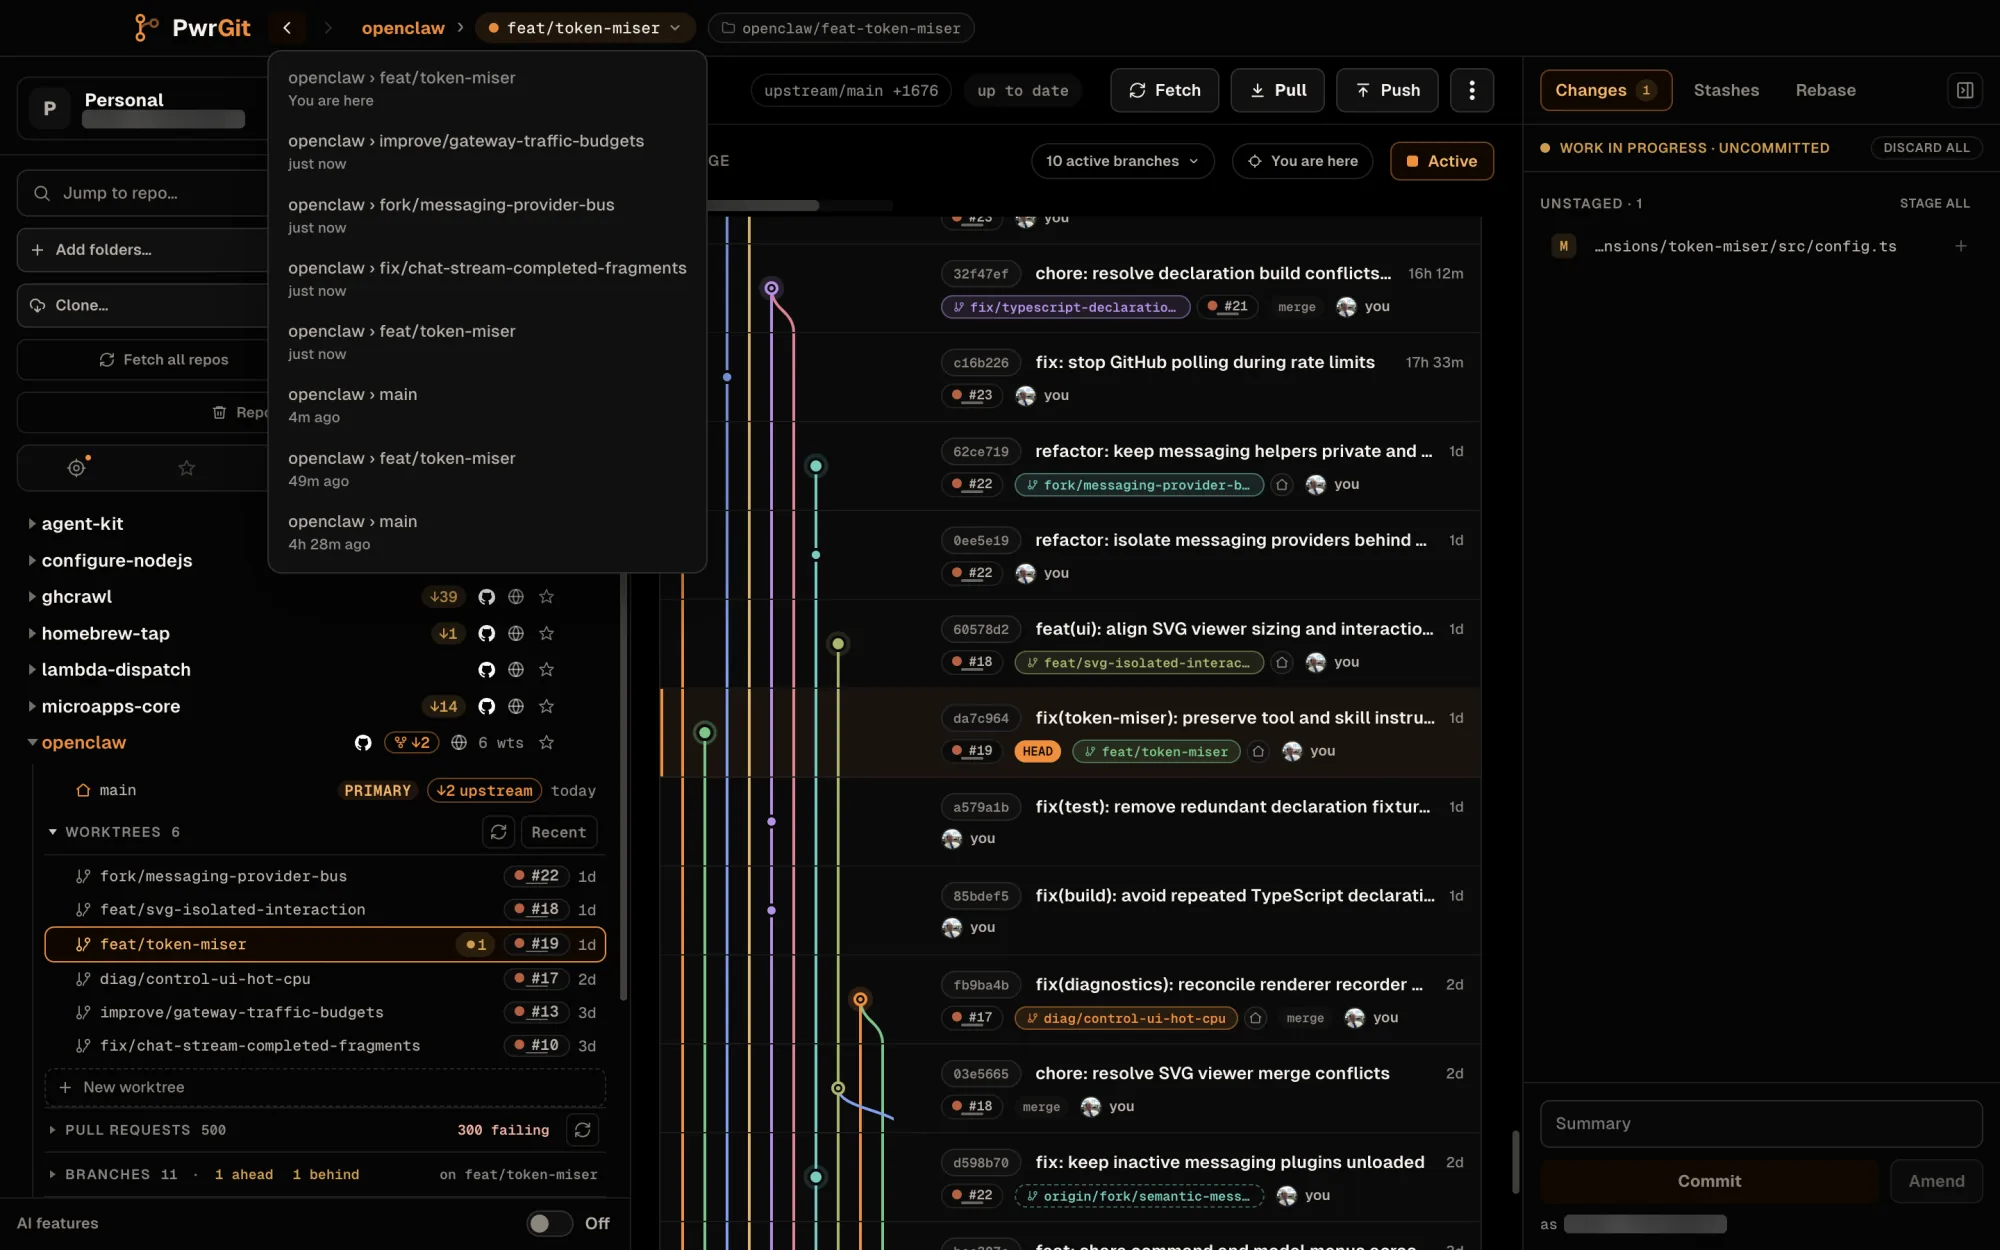Viewport: 2000px width, 1250px height.
Task: Collapse the openclaw repository tree
Action: point(32,742)
